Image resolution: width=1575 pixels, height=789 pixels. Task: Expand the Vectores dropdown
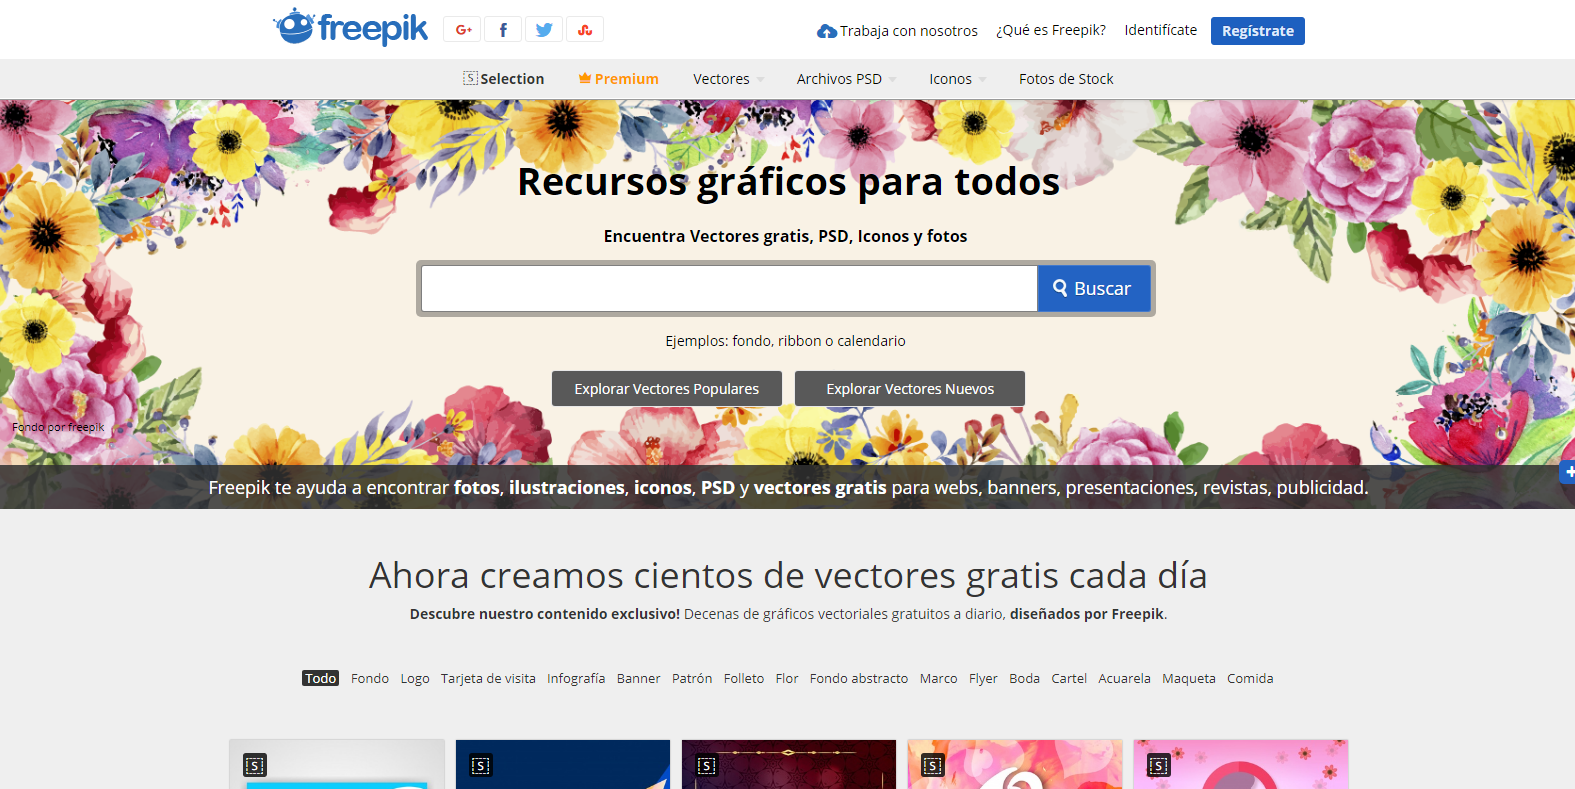[729, 79]
